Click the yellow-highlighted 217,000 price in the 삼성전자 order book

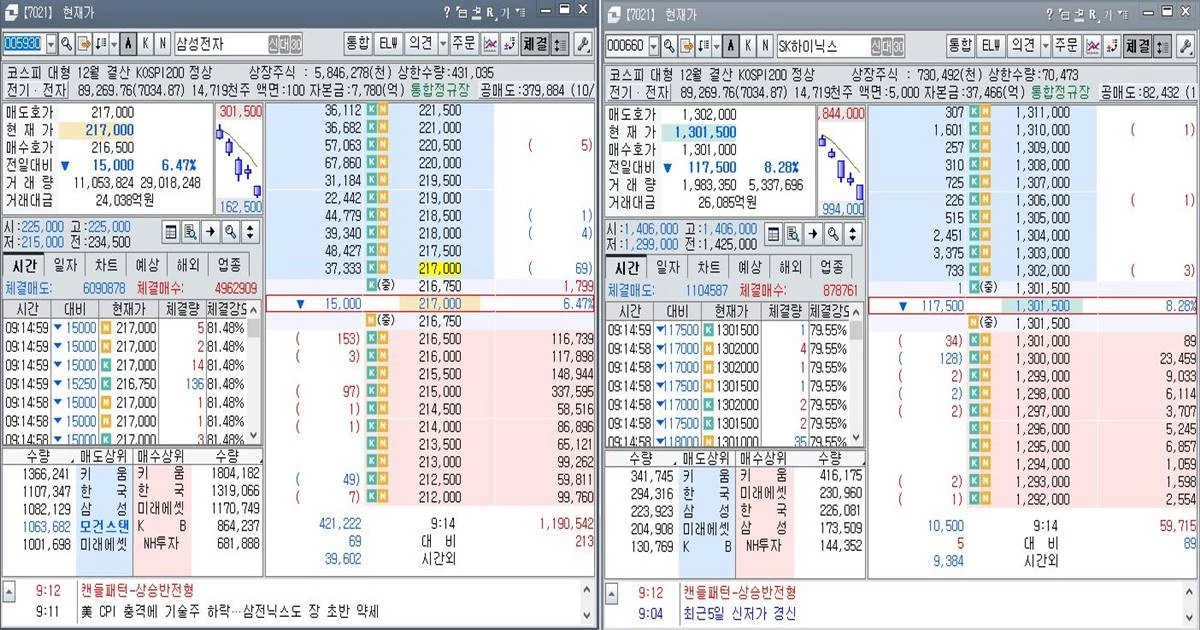(x=440, y=268)
